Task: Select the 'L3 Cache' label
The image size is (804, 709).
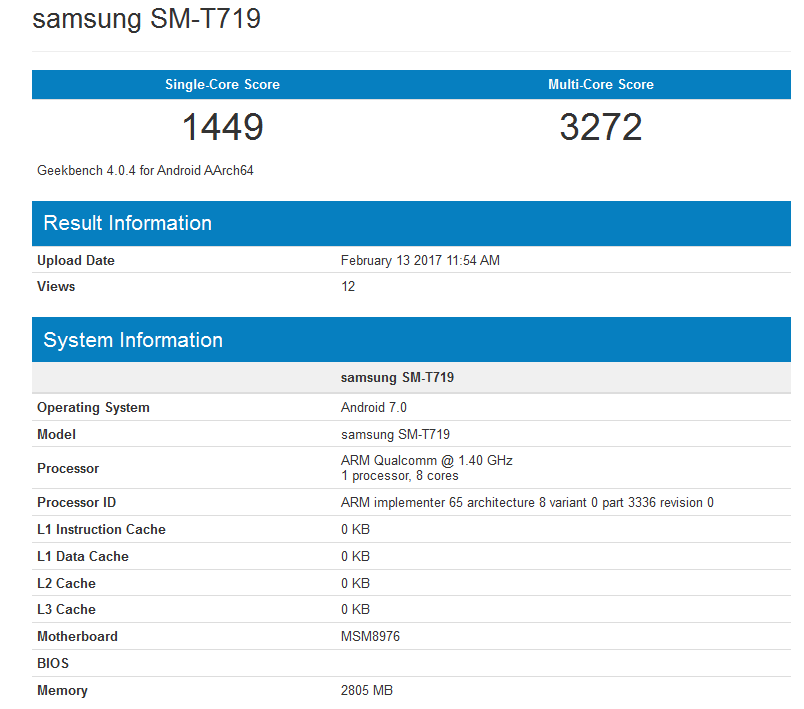Action: click(x=67, y=610)
